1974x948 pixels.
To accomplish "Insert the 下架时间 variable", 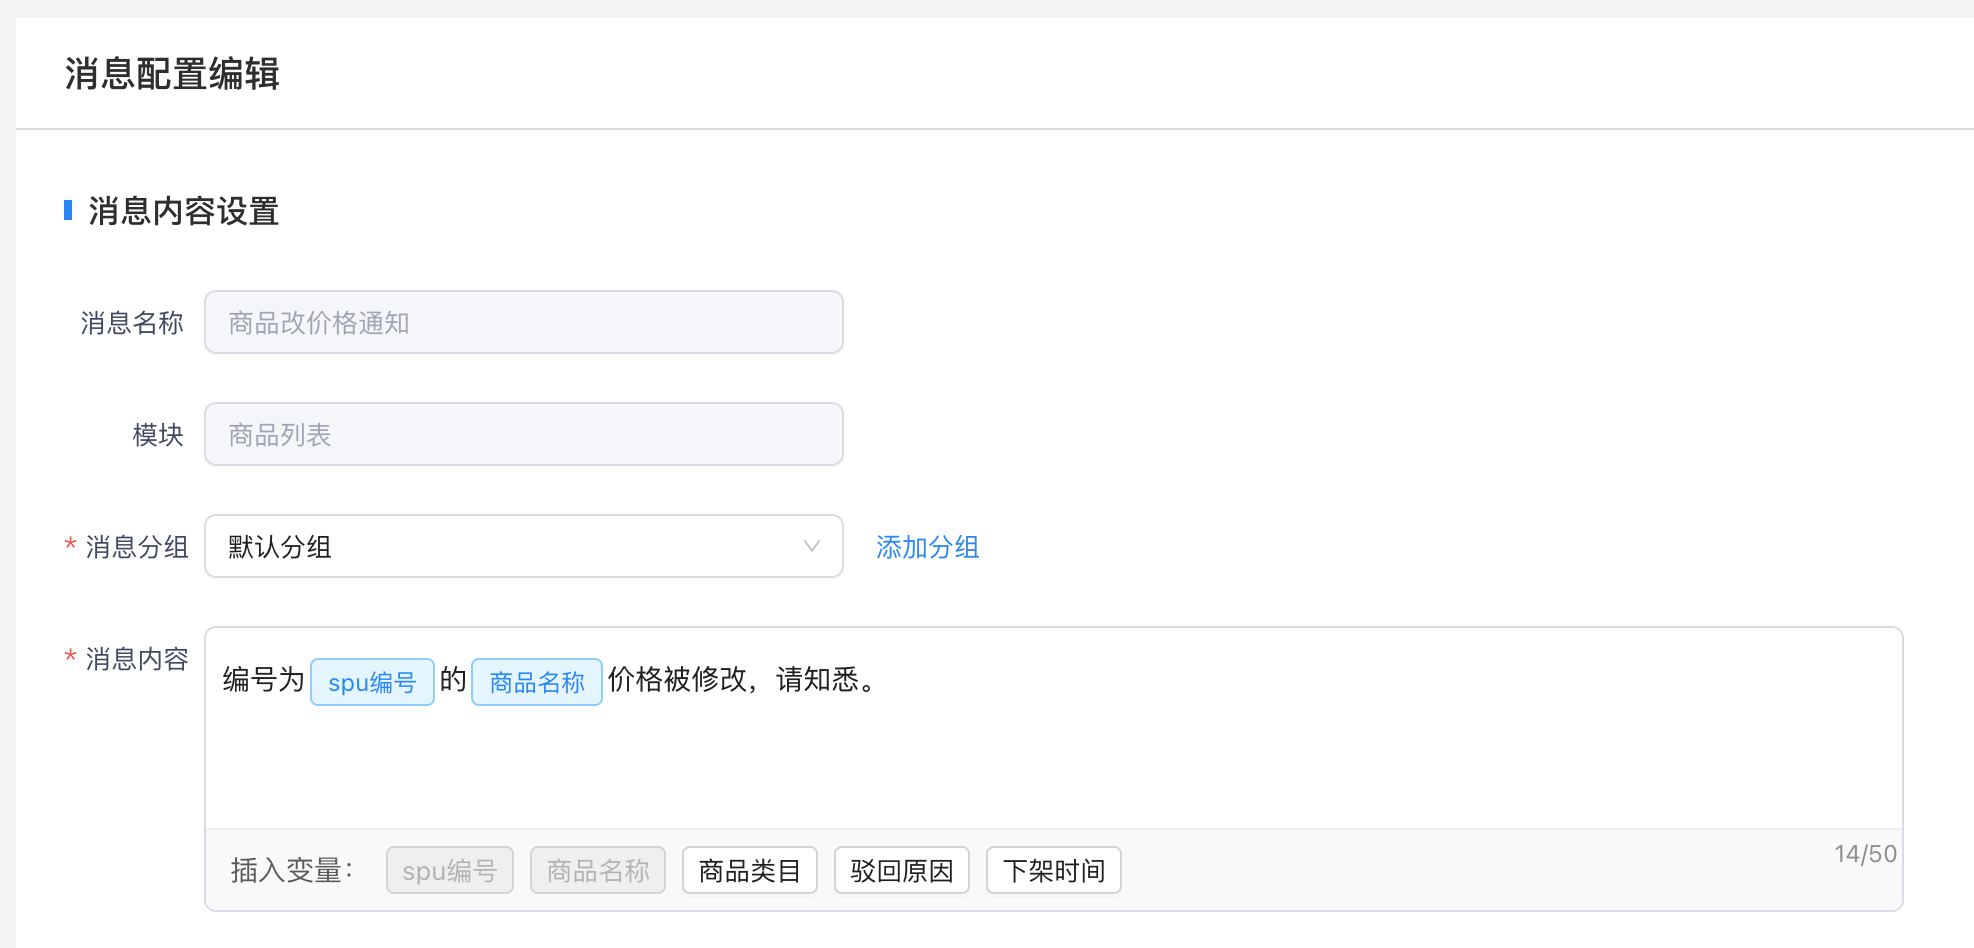I will [1053, 870].
